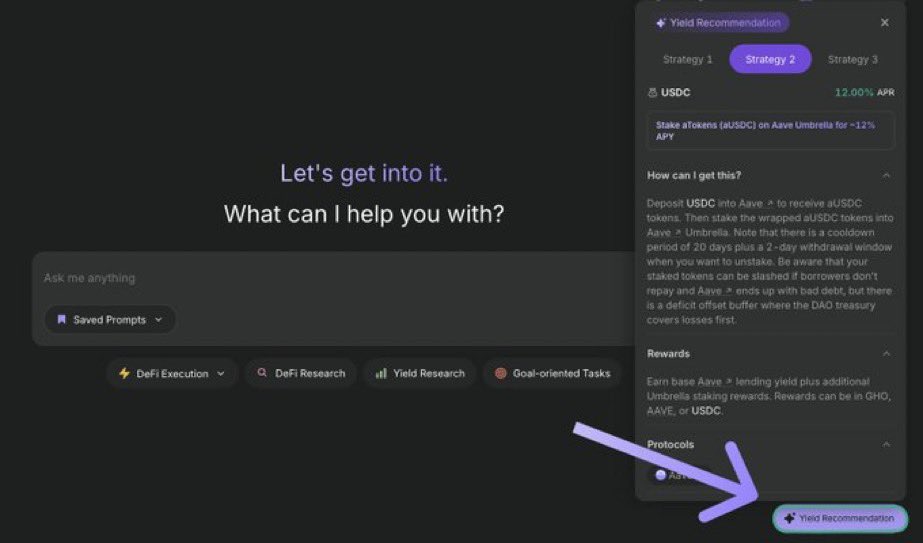Screen dimensions: 923x543
Task: Click the floating Yield Recommendation button
Action: [x=840, y=518]
